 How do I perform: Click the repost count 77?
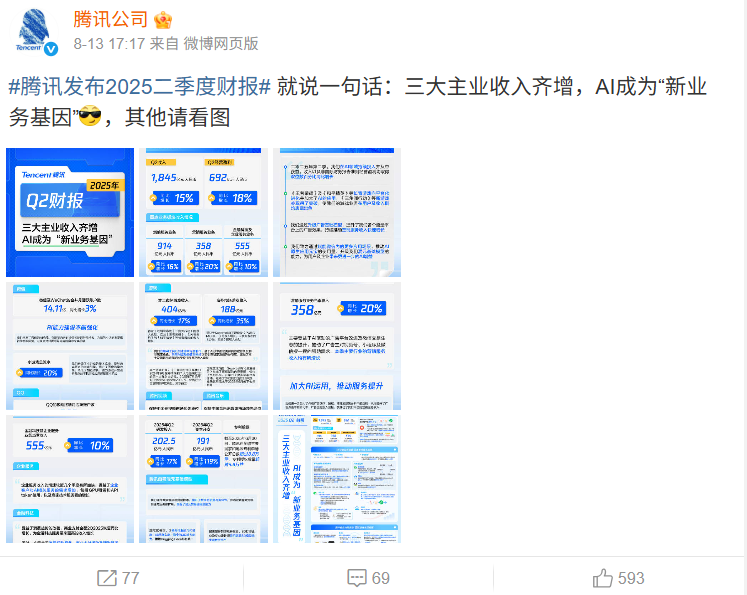coord(131,578)
